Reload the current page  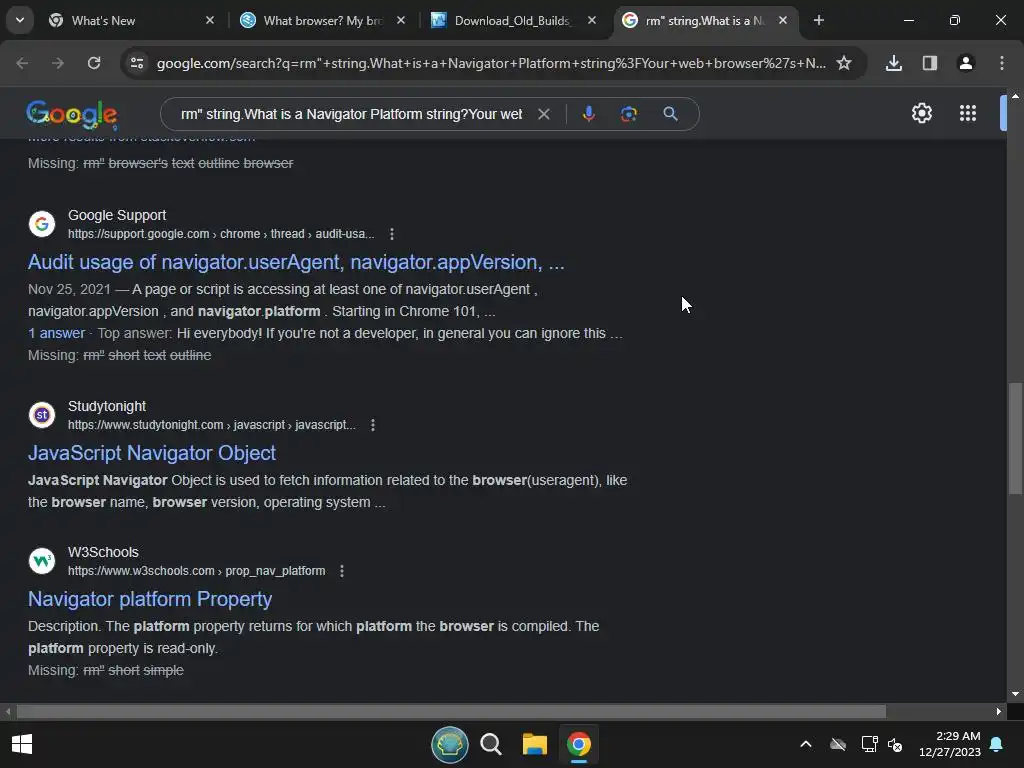[94, 63]
